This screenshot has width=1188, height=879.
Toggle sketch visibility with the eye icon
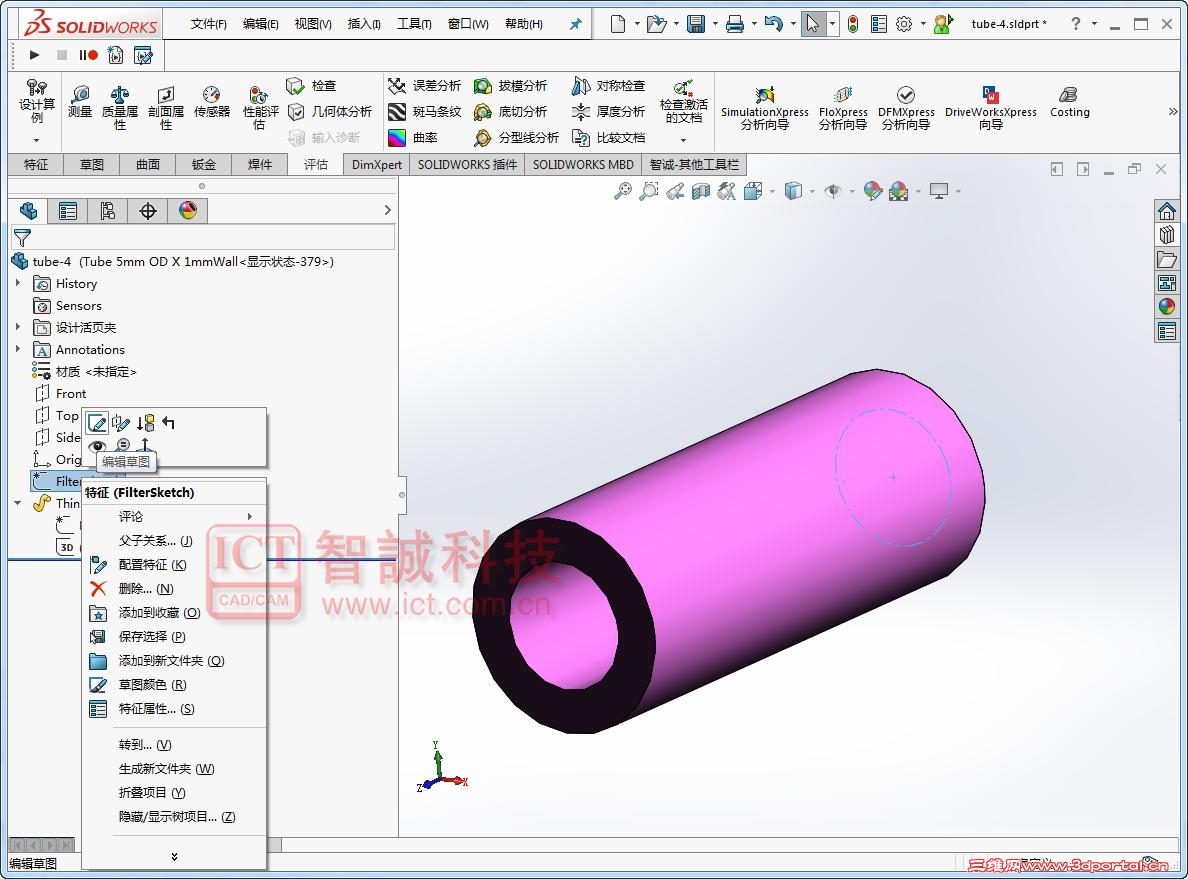point(96,446)
